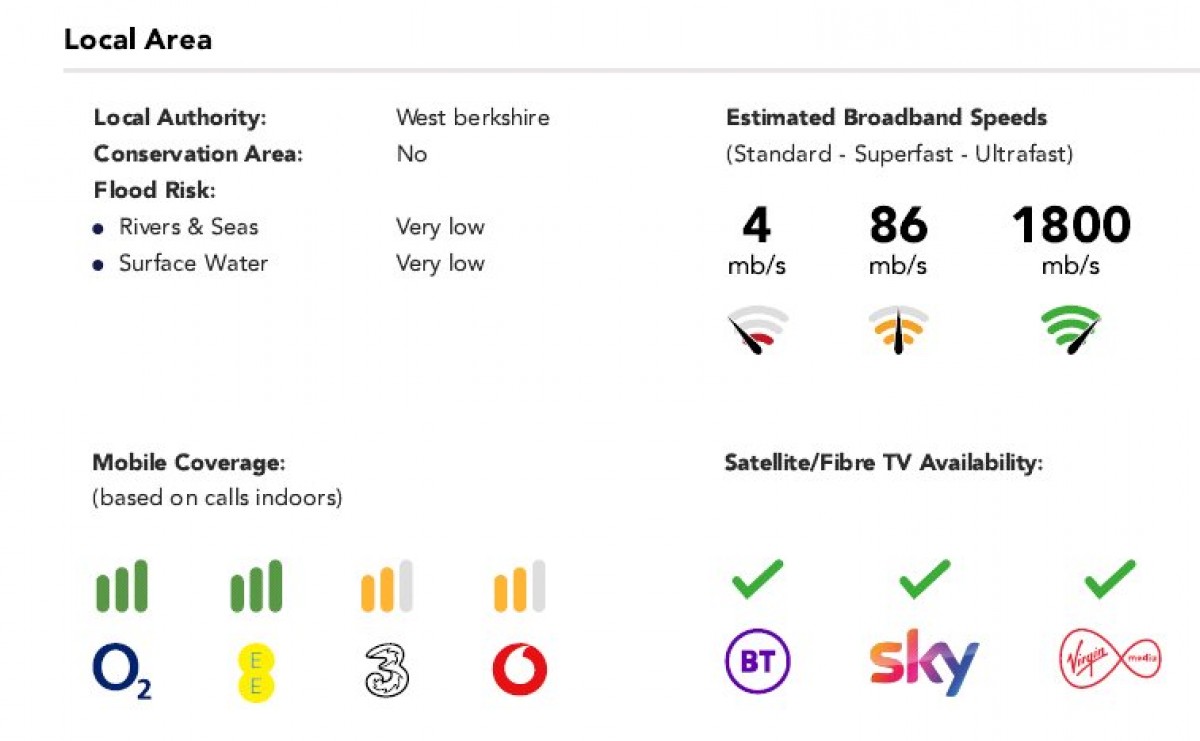Select the Sky TV logo
1200x741 pixels.
click(x=924, y=662)
